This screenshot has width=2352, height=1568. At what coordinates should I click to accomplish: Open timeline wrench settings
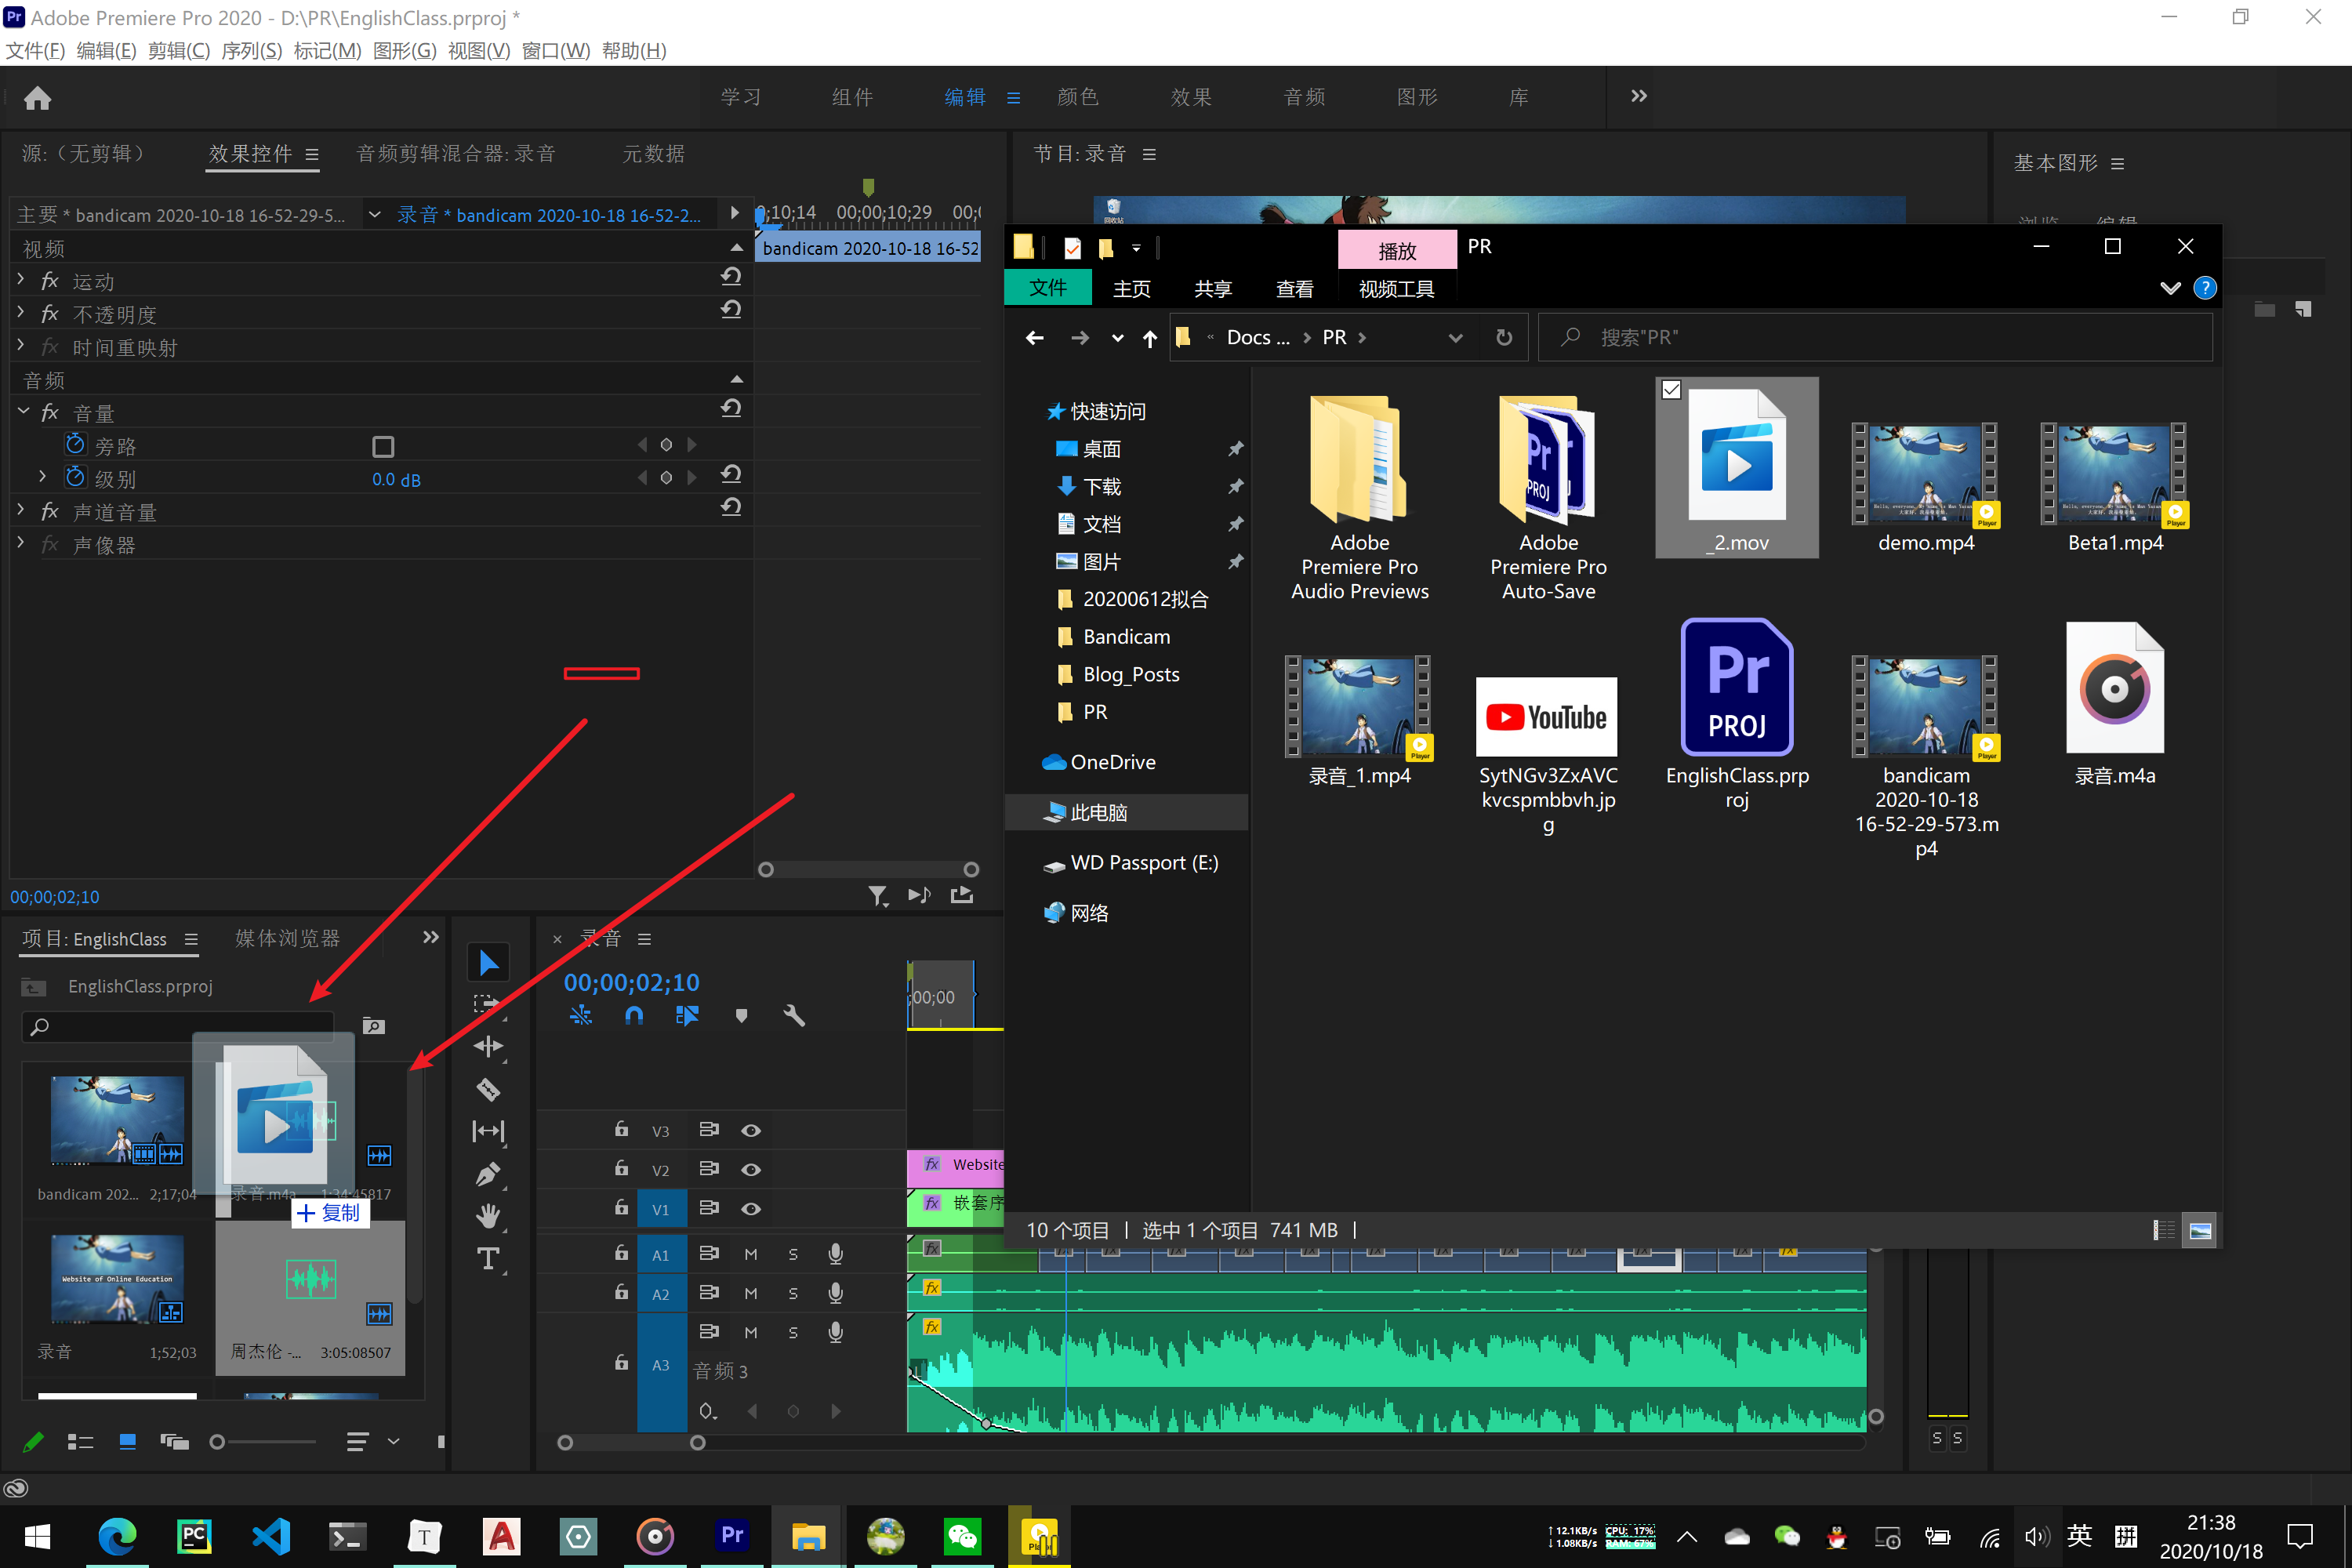pos(794,1016)
